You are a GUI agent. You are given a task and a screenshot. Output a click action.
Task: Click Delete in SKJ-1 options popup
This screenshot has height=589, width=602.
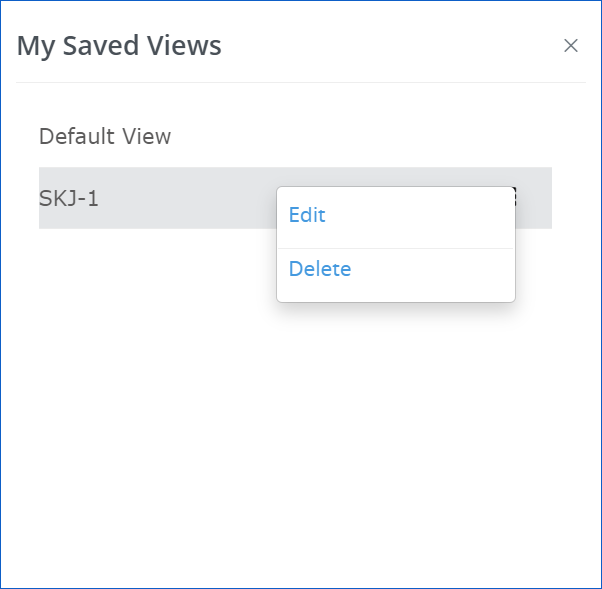[320, 269]
